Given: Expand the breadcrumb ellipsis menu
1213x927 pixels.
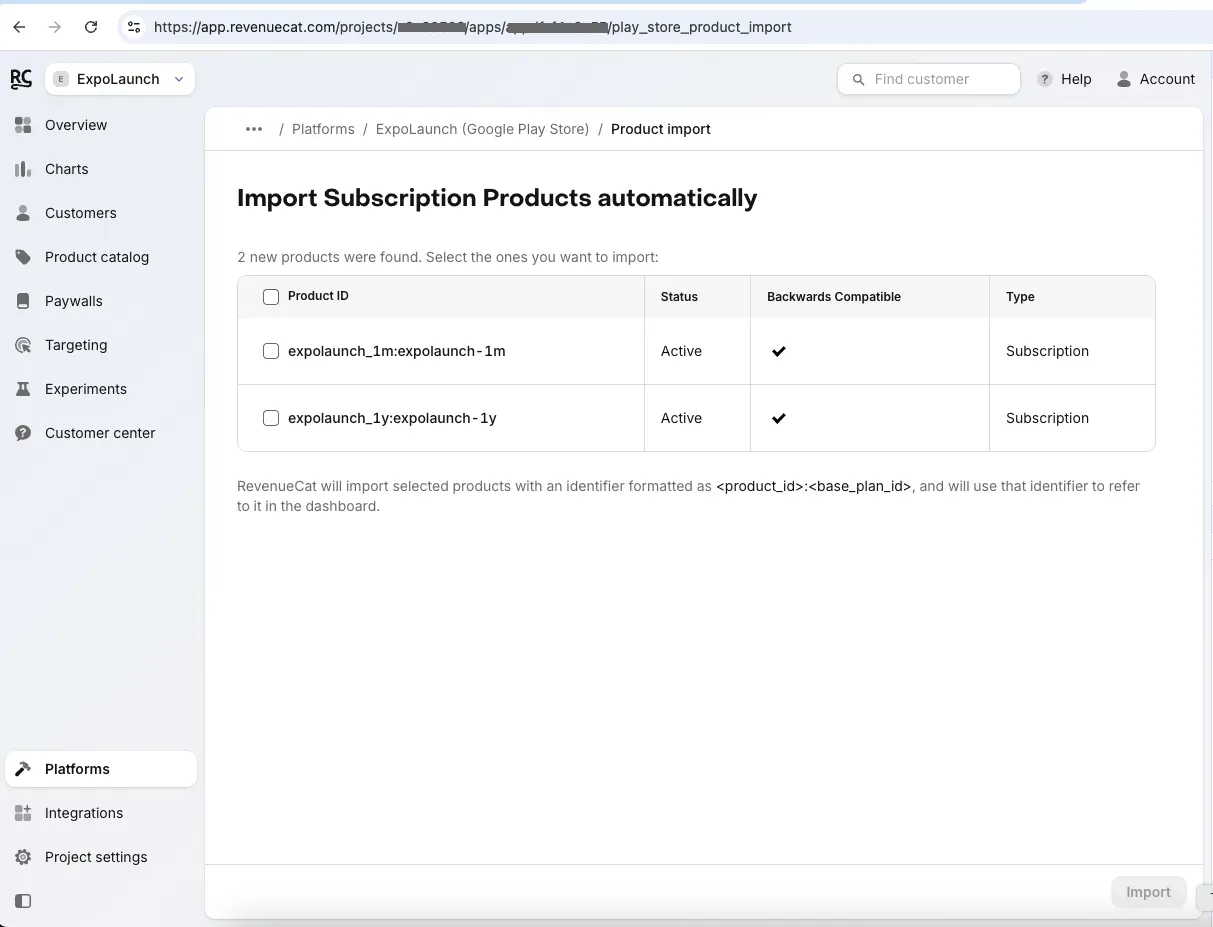Looking at the screenshot, I should pyautogui.click(x=254, y=129).
